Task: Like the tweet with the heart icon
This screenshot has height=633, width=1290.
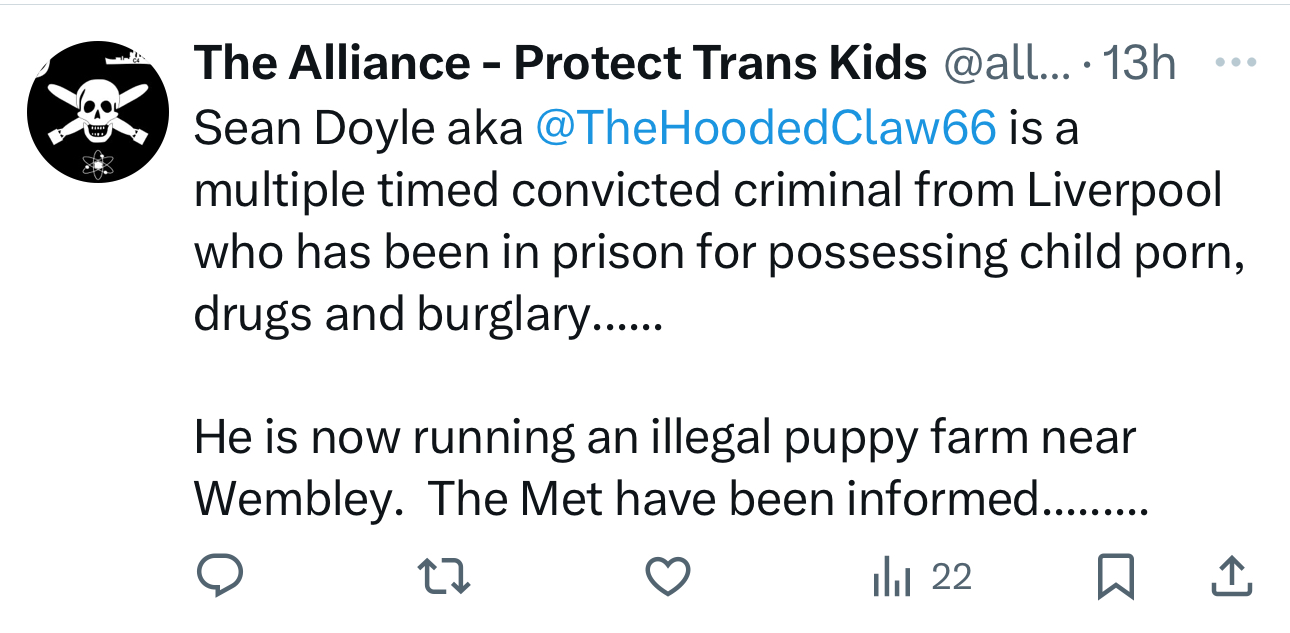Action: point(667,575)
